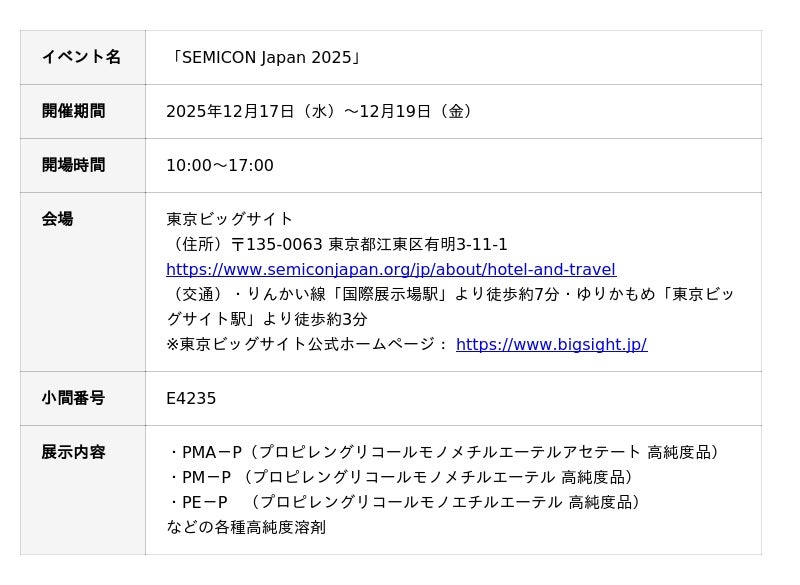Click the 公式ホームページ note text
Screen dimensions: 800x585
[x=308, y=344]
